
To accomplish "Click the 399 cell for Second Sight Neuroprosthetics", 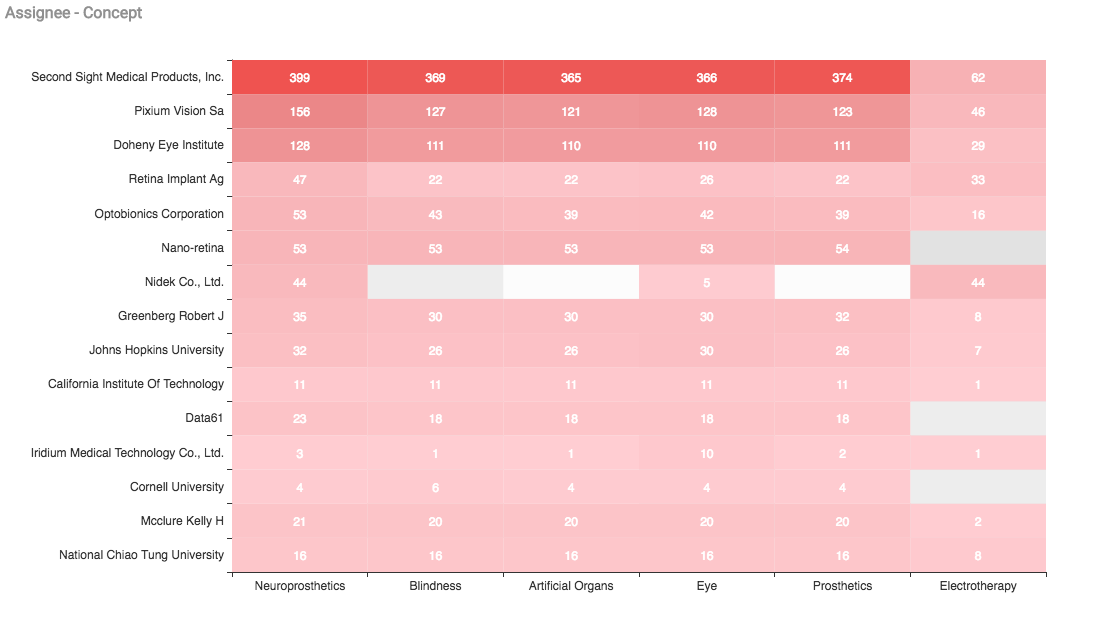I will click(299, 77).
